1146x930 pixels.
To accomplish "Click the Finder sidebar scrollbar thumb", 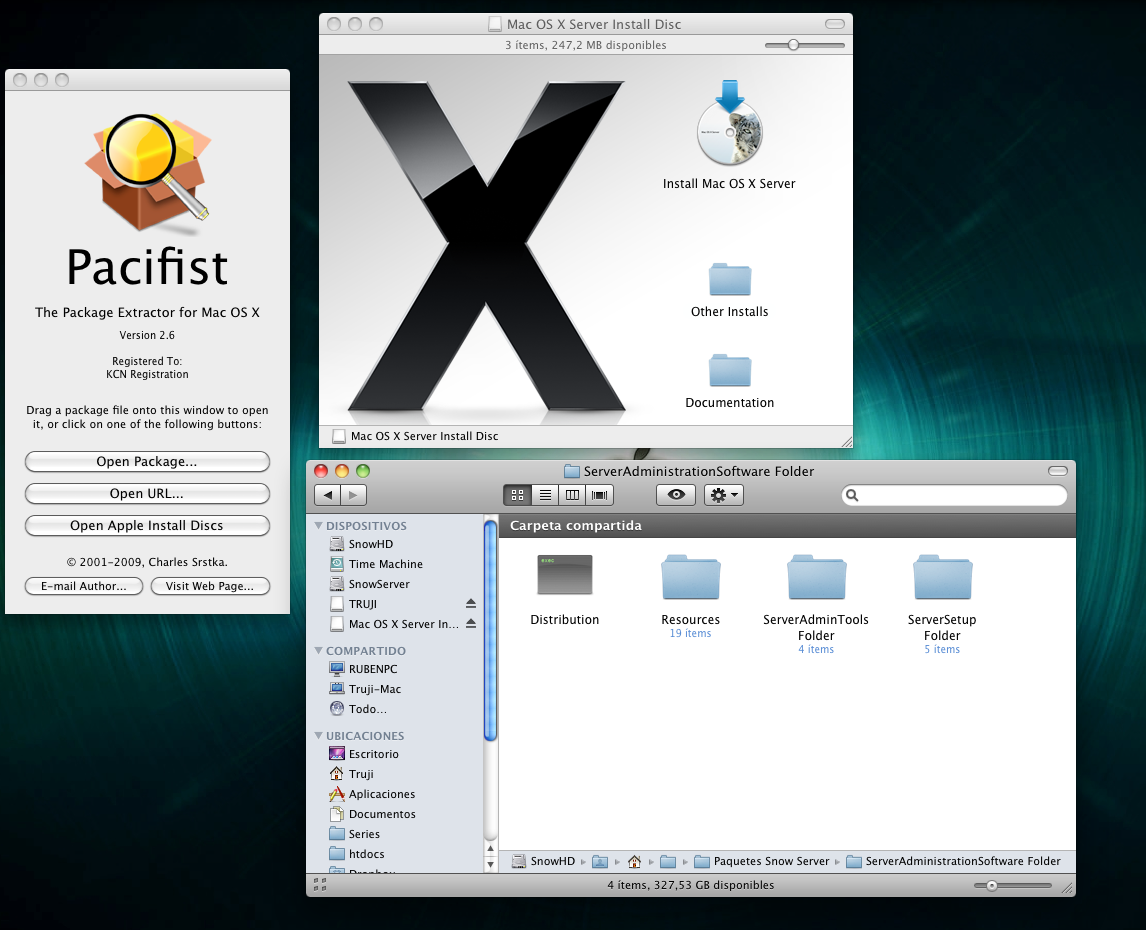I will coord(490,630).
